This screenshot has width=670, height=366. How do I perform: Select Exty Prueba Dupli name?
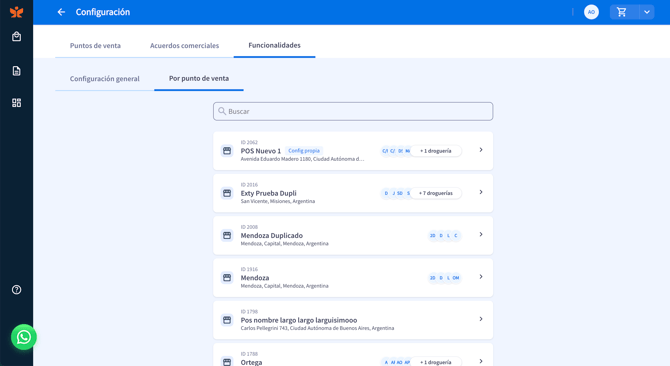tap(268, 193)
